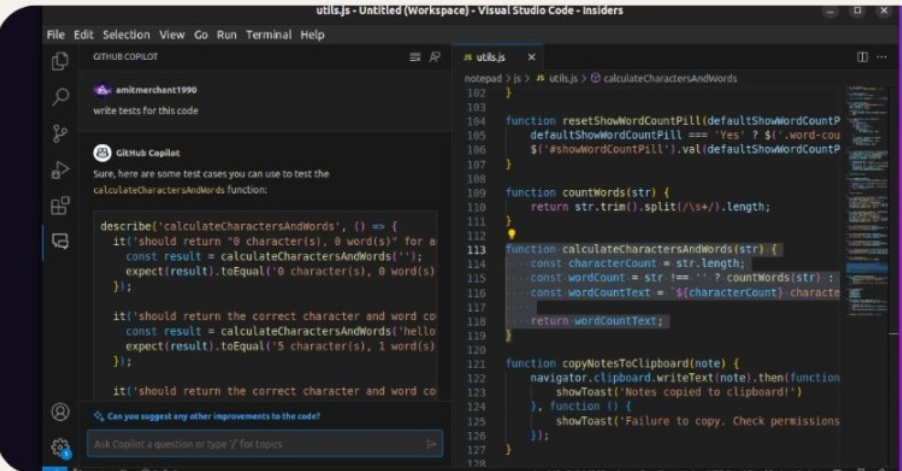The height and width of the screenshot is (471, 902).
Task: Open the Source Control view
Action: [60, 133]
